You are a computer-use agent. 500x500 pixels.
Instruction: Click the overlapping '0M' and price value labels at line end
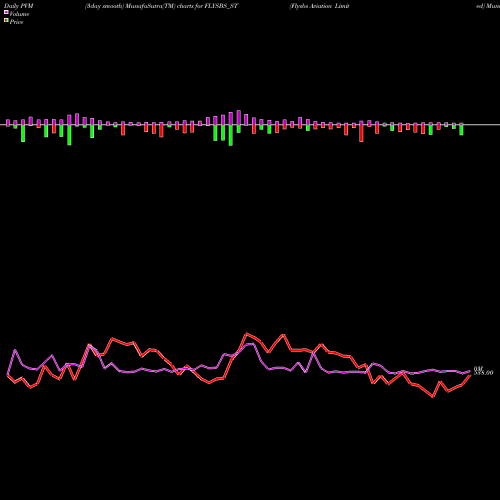483,371
